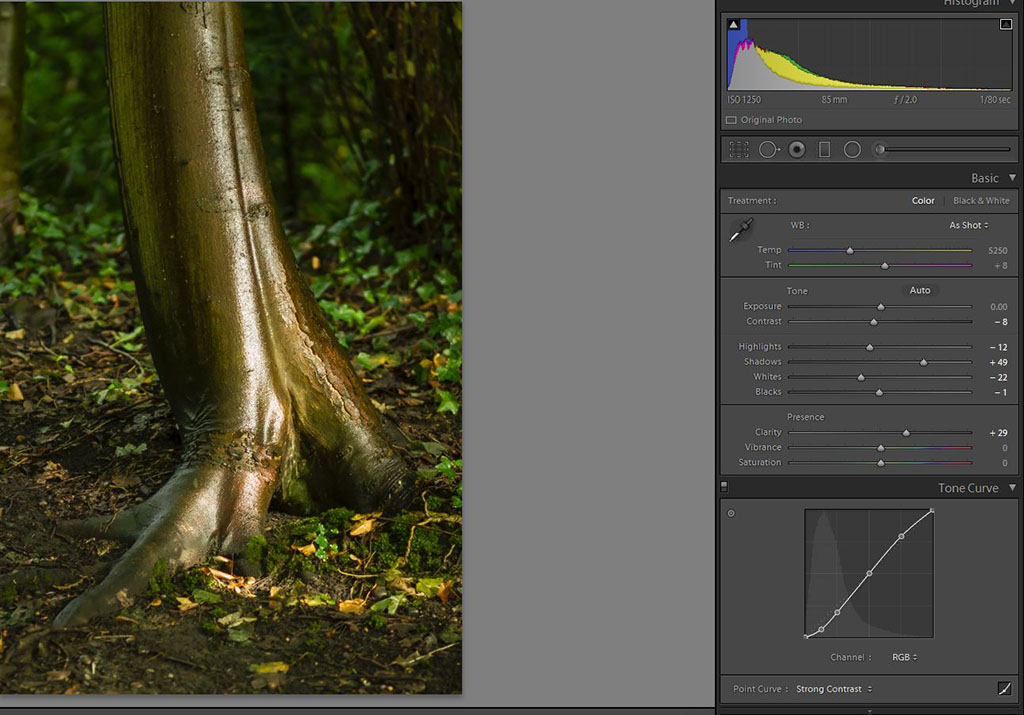The width and height of the screenshot is (1024, 715).
Task: Collapse the Basic panel
Action: pos(1012,178)
